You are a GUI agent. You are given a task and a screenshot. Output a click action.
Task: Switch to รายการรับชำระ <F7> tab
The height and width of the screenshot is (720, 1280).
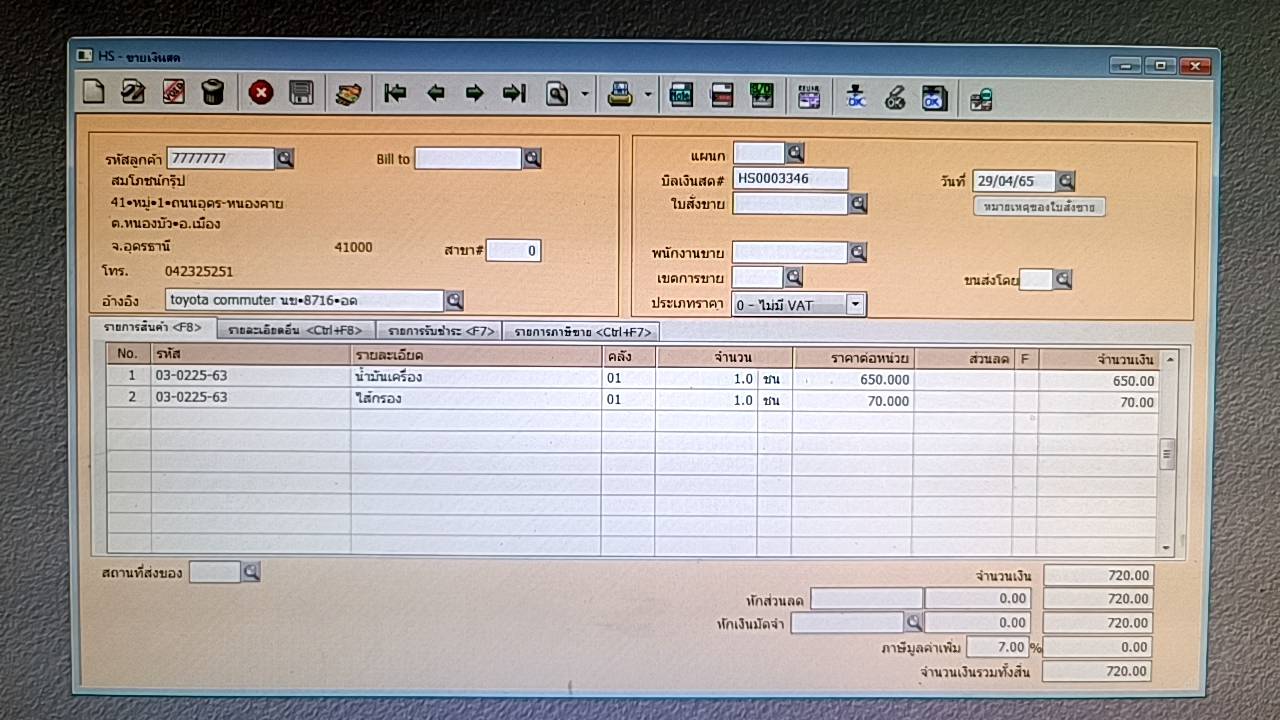[x=440, y=331]
